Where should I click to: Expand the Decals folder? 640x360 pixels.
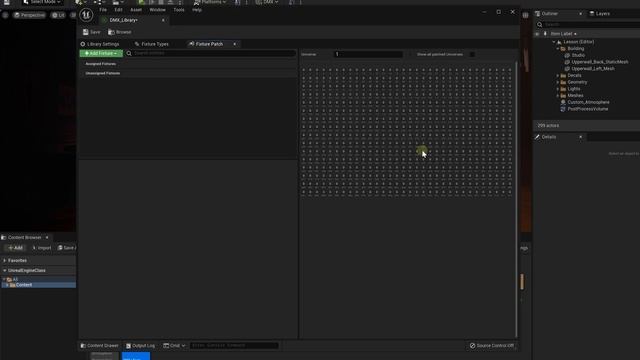(558, 76)
